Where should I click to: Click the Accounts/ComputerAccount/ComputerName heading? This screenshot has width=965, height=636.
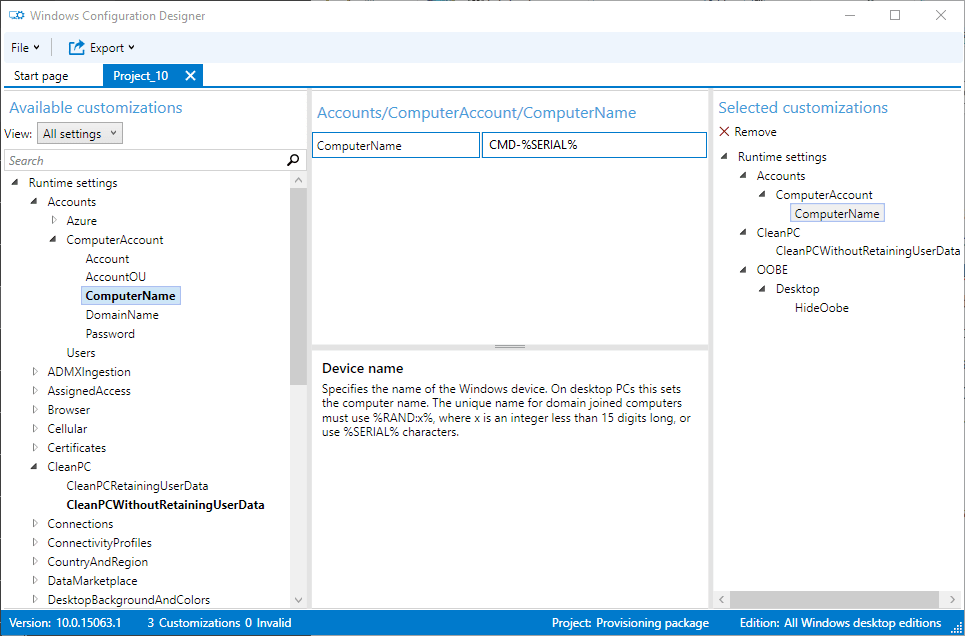click(x=476, y=113)
